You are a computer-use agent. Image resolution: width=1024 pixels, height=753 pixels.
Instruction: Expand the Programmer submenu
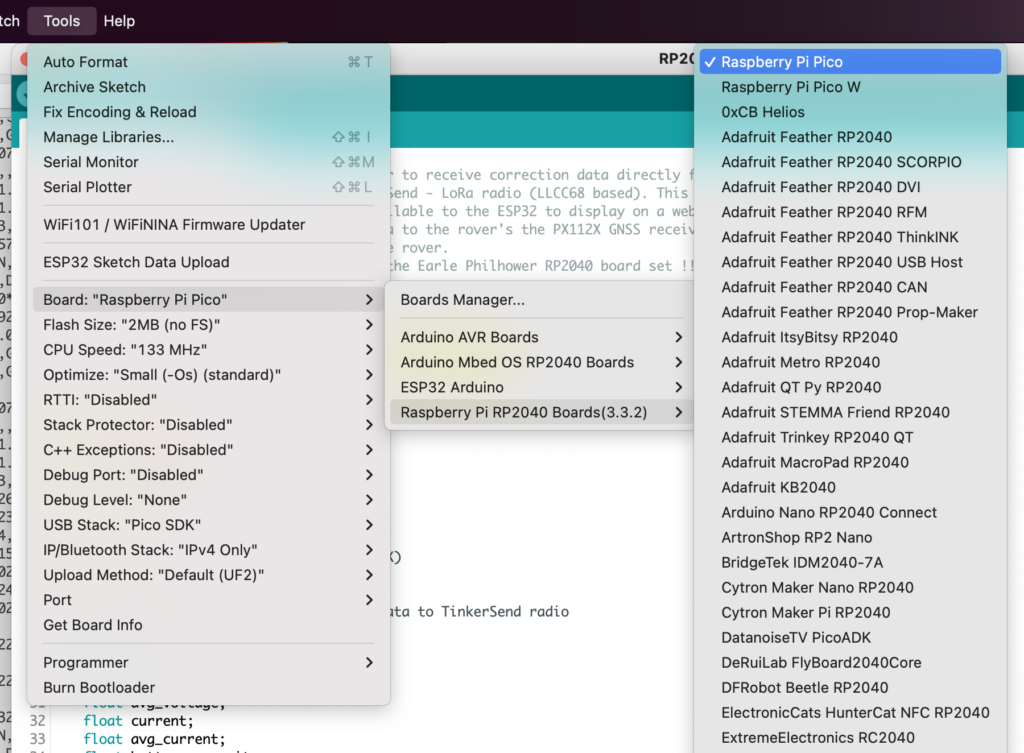[208, 662]
